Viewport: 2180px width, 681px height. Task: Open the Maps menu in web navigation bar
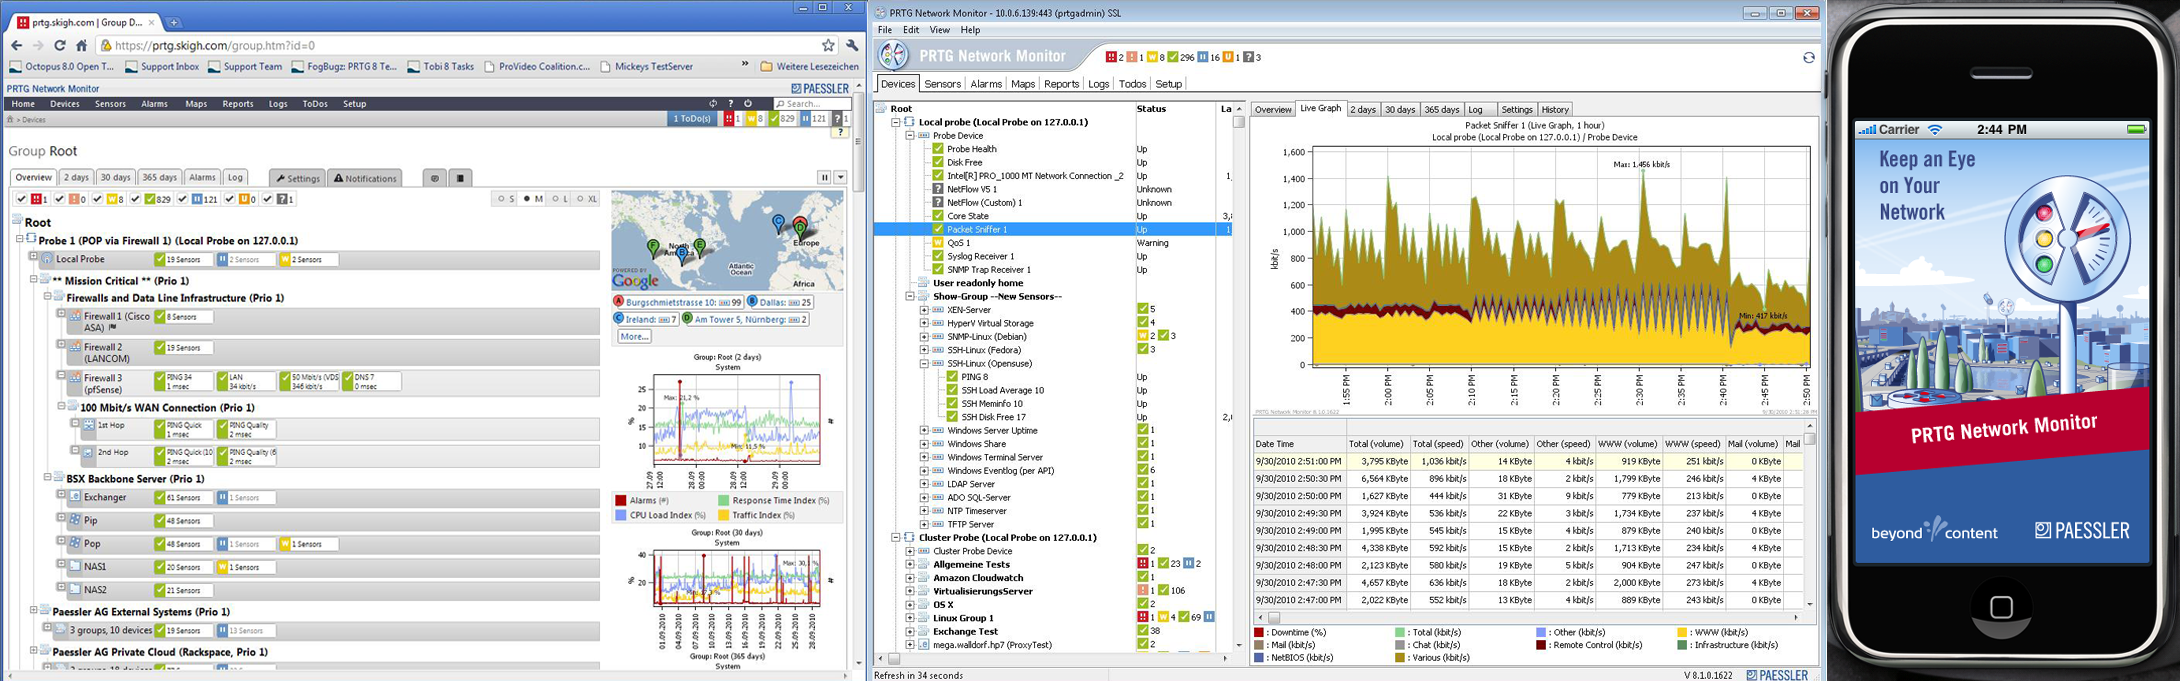click(196, 104)
